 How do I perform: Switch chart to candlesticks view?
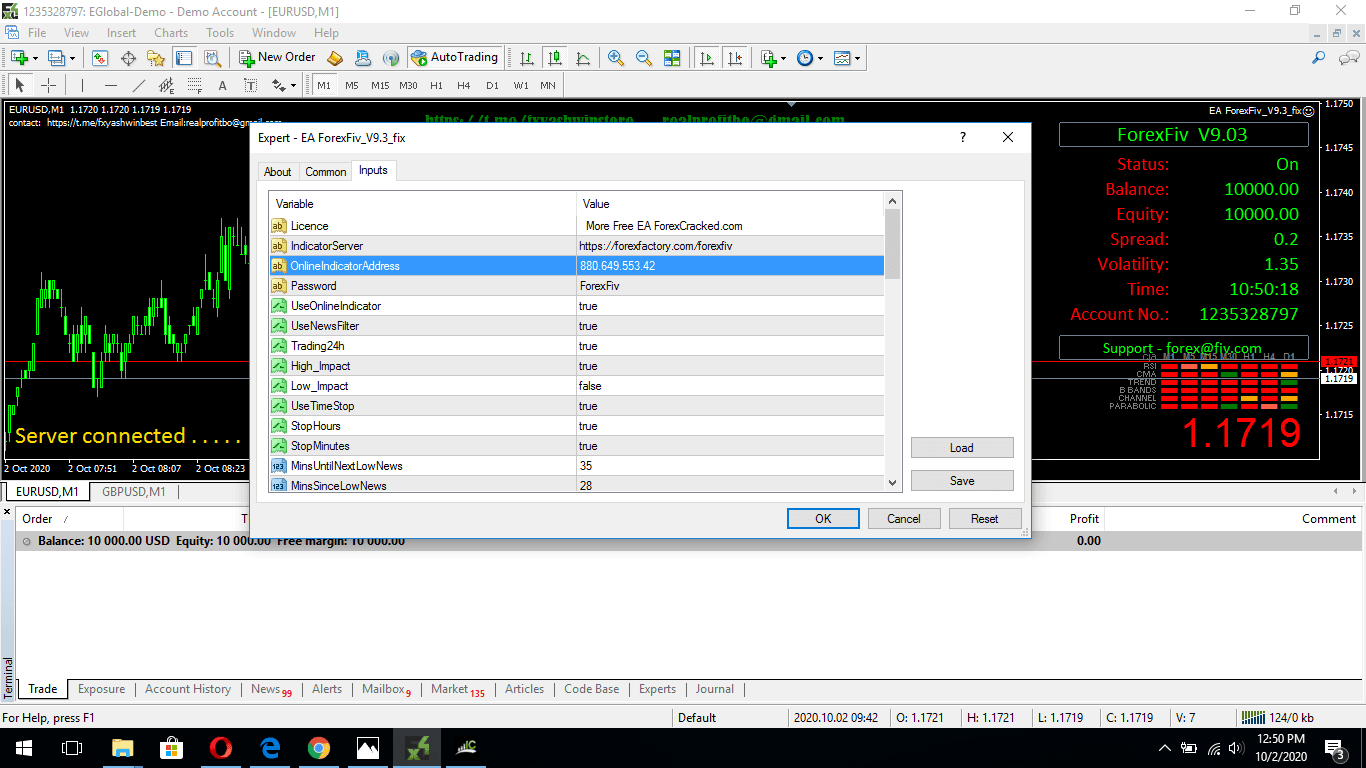(x=555, y=58)
